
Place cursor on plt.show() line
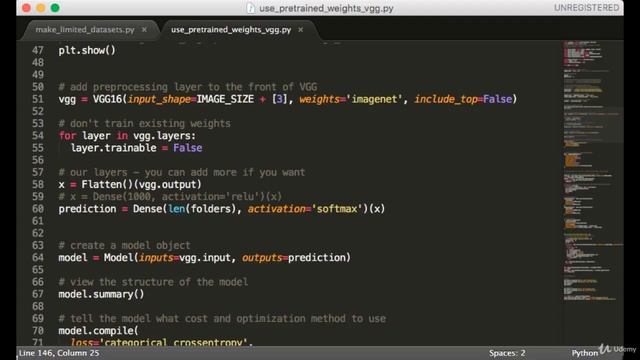(87, 50)
